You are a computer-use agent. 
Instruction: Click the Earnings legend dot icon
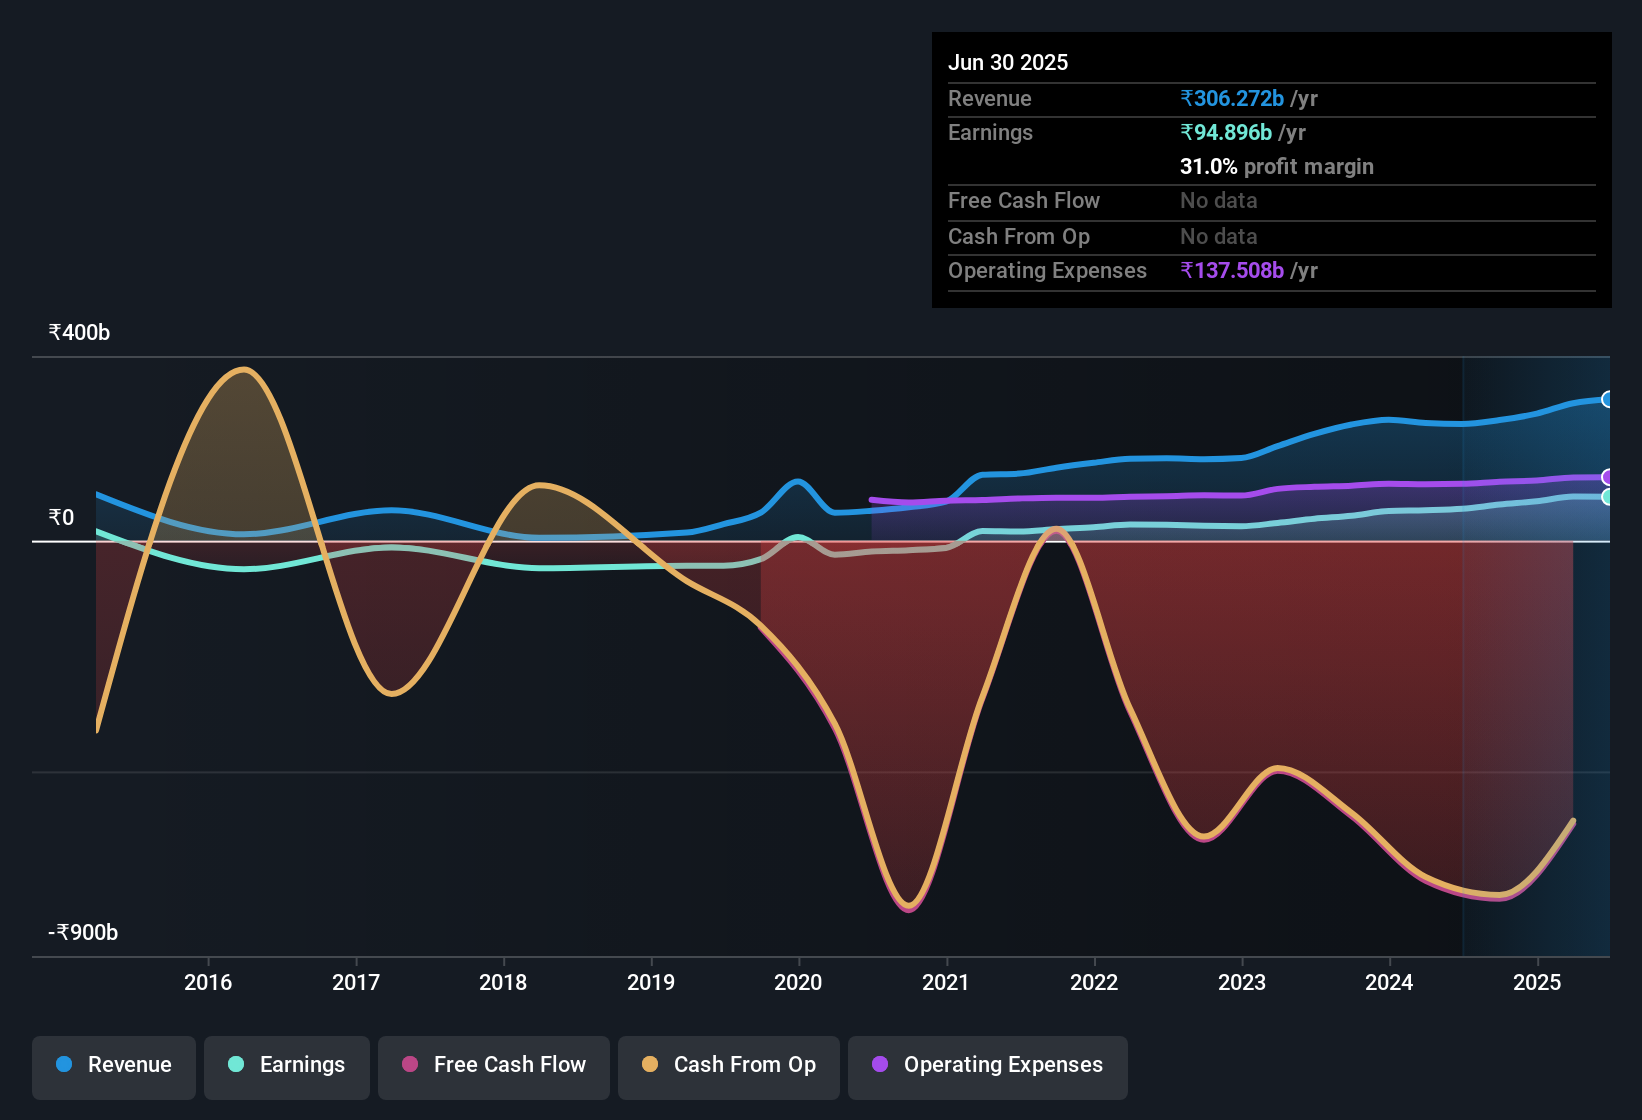[237, 1065]
